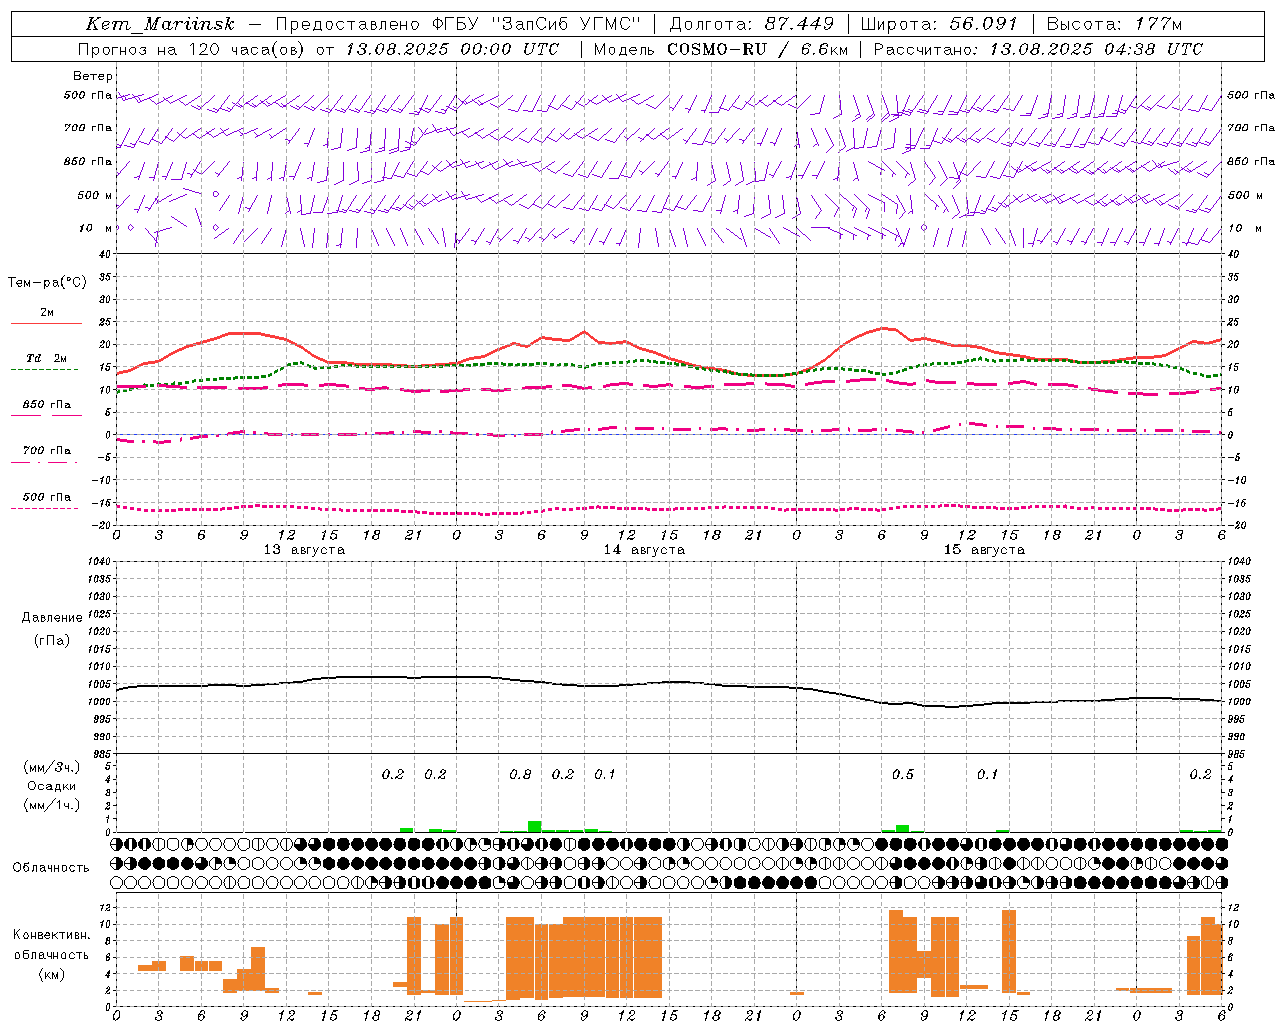Click the 0.5 precipitation value
The width and height of the screenshot is (1280, 1024).
902,775
